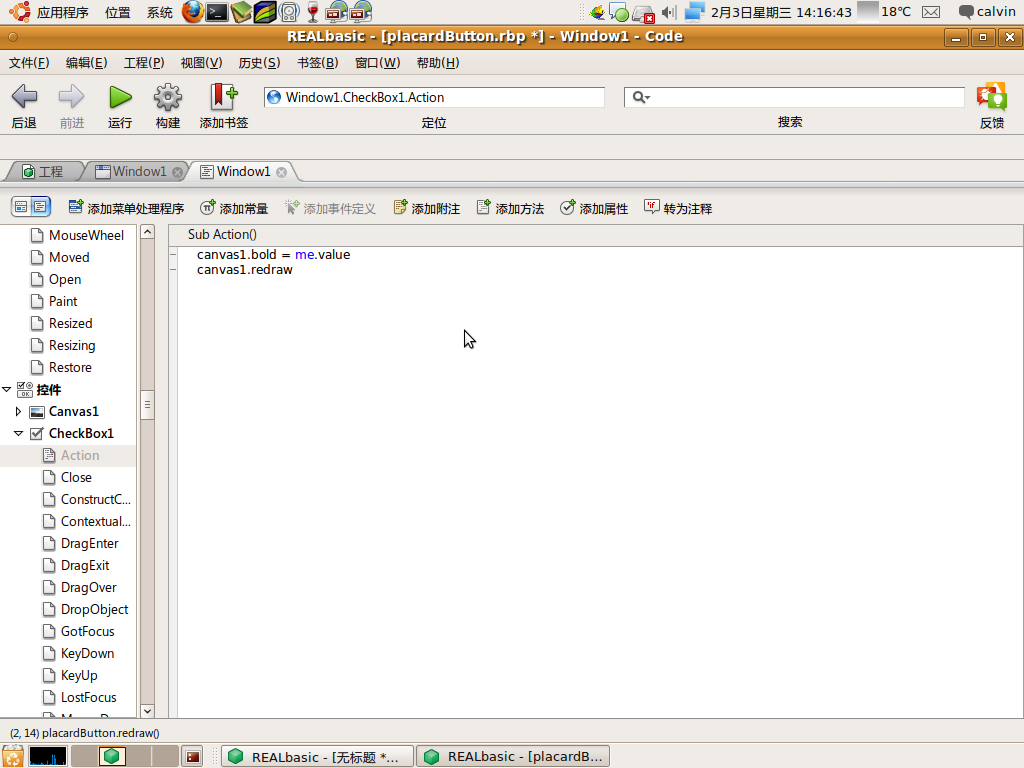Open the 编辑(E) menu
The height and width of the screenshot is (768, 1024).
click(x=86, y=63)
